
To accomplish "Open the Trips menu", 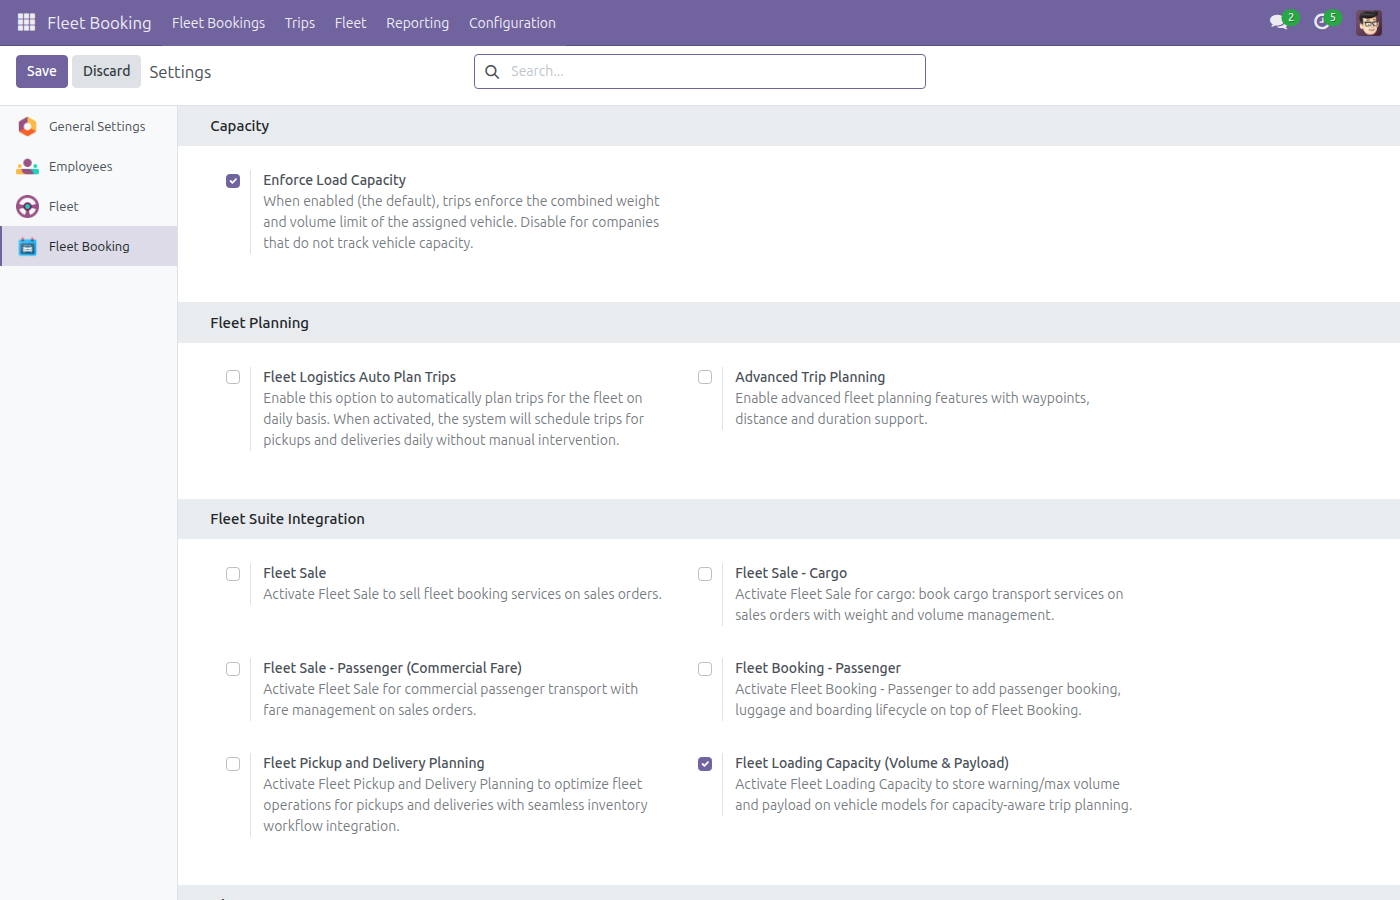I will pyautogui.click(x=300, y=22).
